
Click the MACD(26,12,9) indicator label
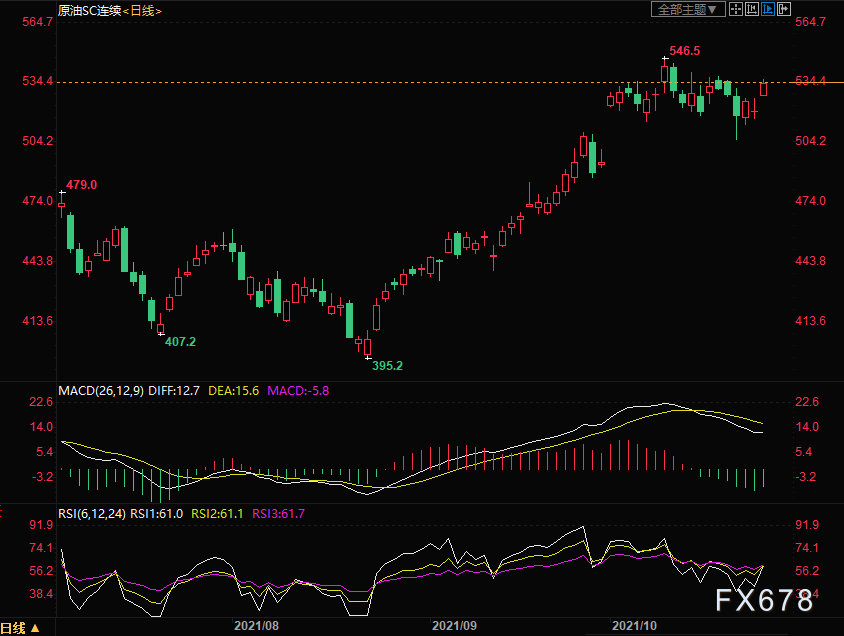click(x=101, y=391)
